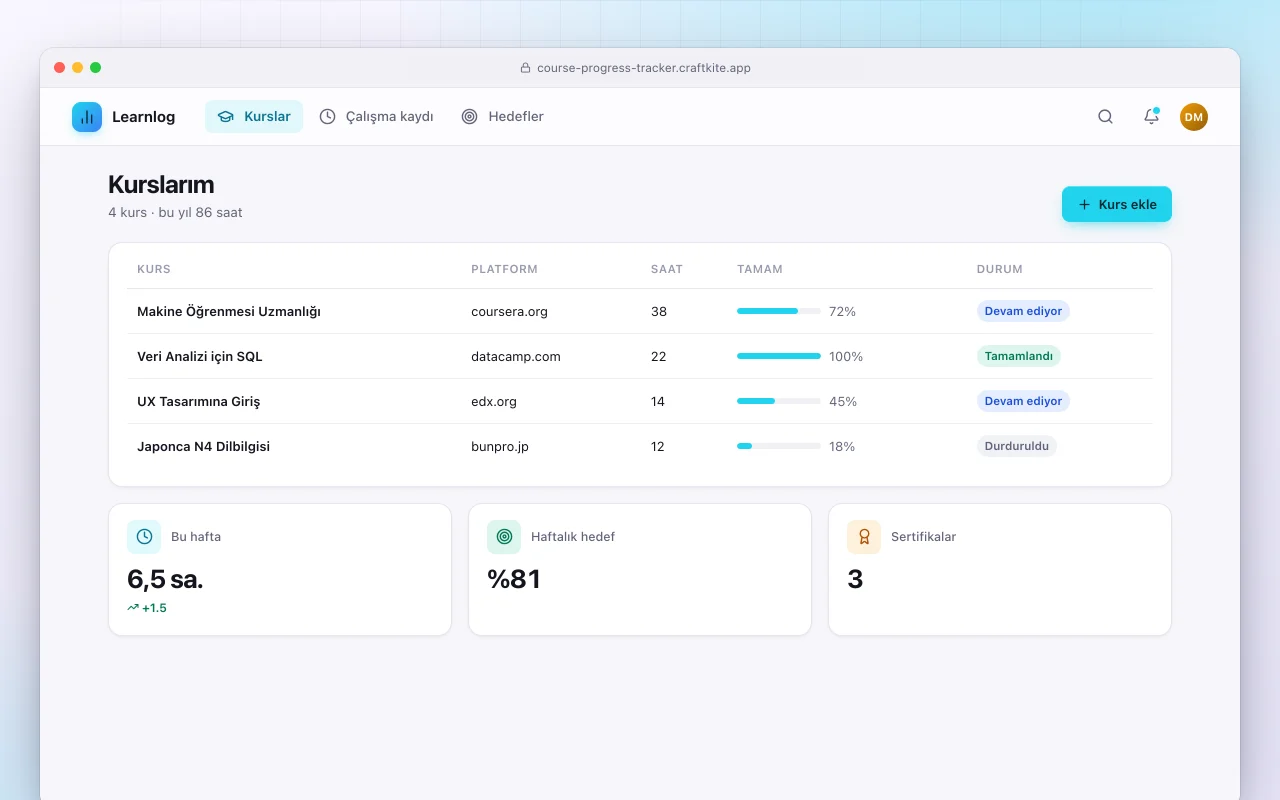
Task: Click the hours value 38
Action: [659, 311]
